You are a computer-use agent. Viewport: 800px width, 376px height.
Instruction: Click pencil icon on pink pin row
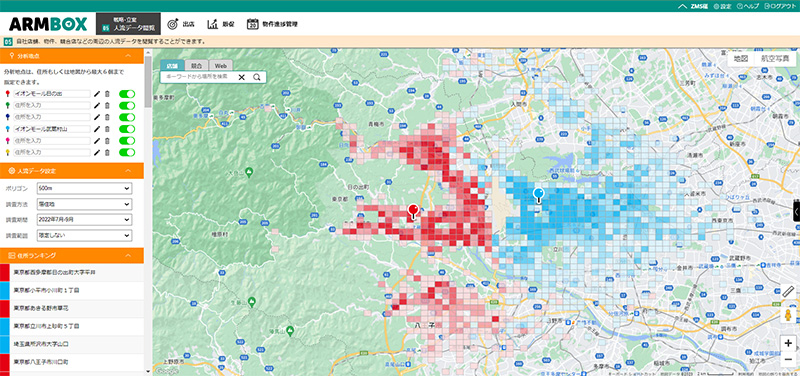(x=97, y=141)
